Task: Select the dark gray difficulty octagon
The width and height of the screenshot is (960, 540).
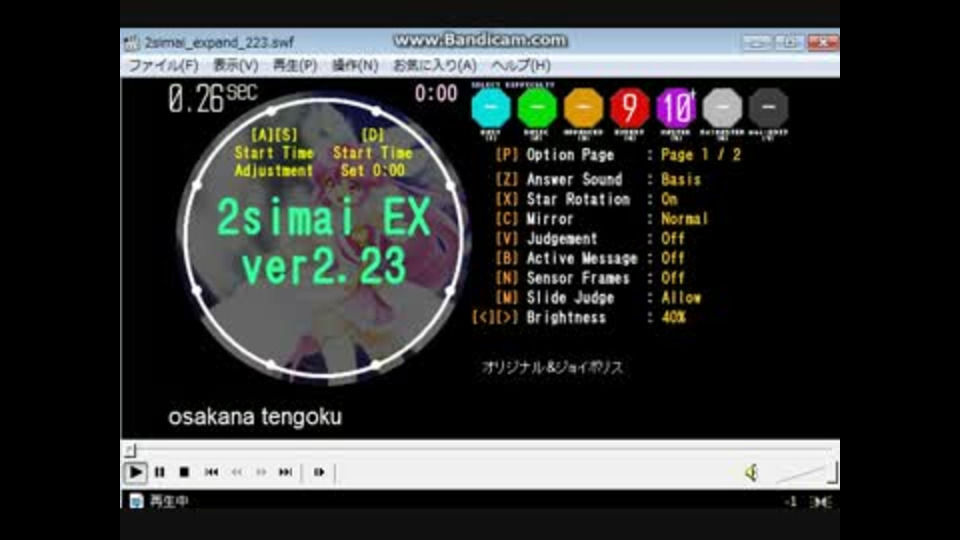Action: coord(768,107)
